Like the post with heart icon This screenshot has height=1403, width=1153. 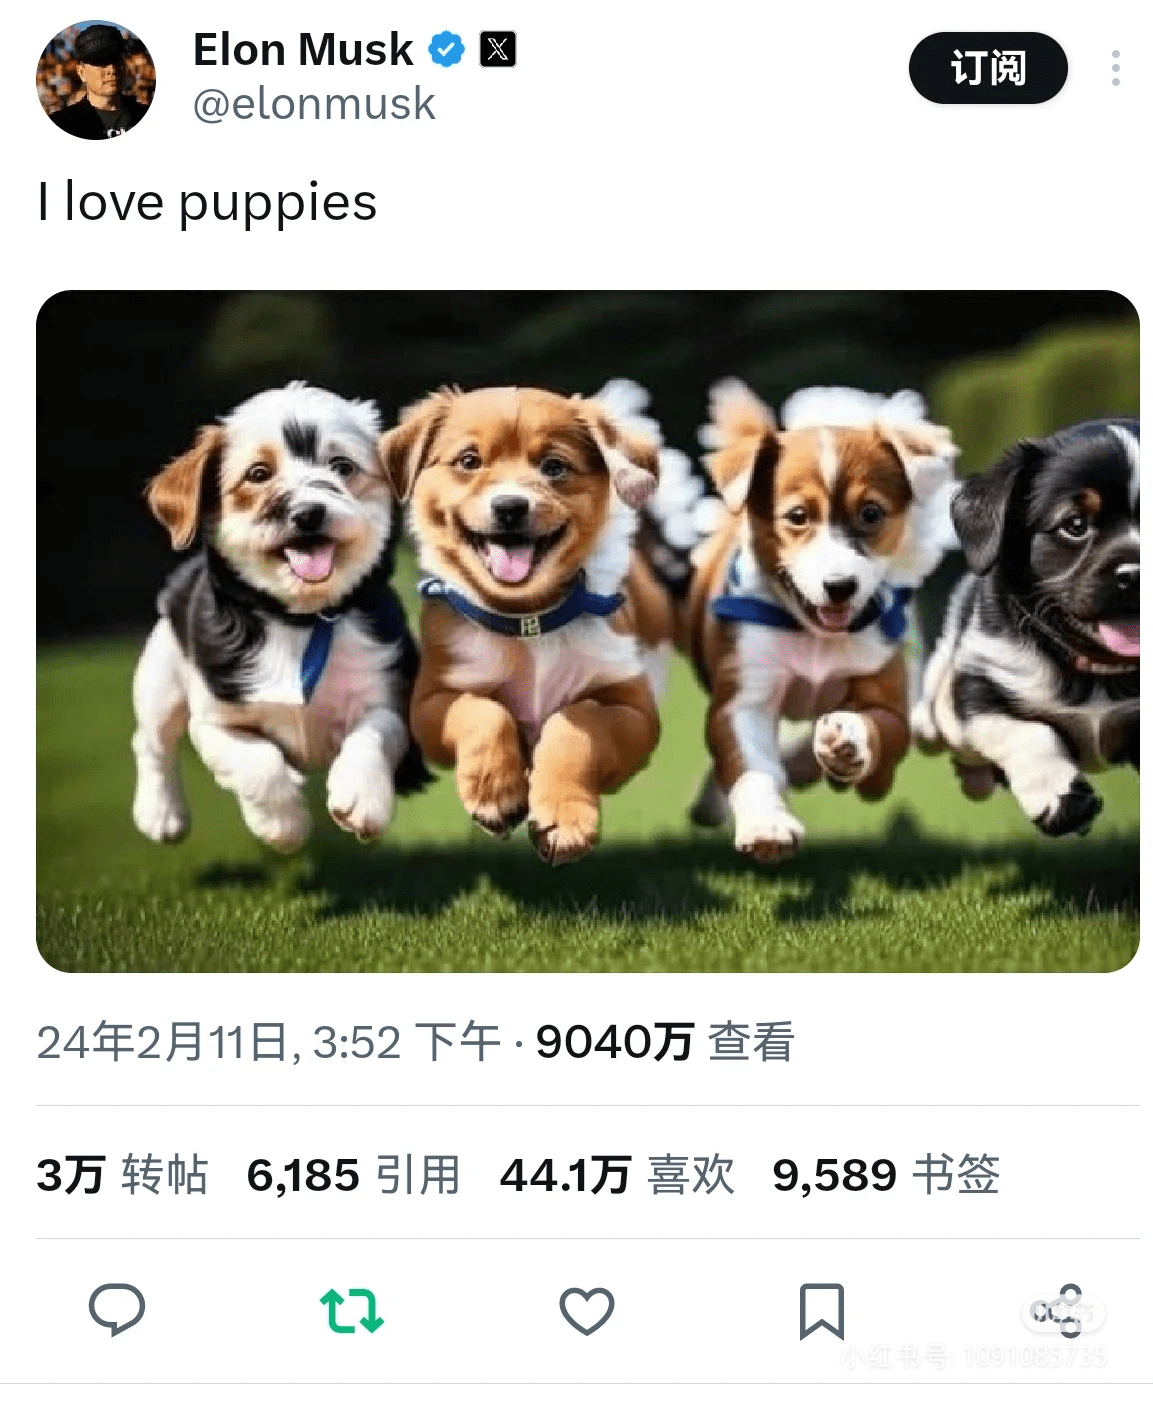587,1311
